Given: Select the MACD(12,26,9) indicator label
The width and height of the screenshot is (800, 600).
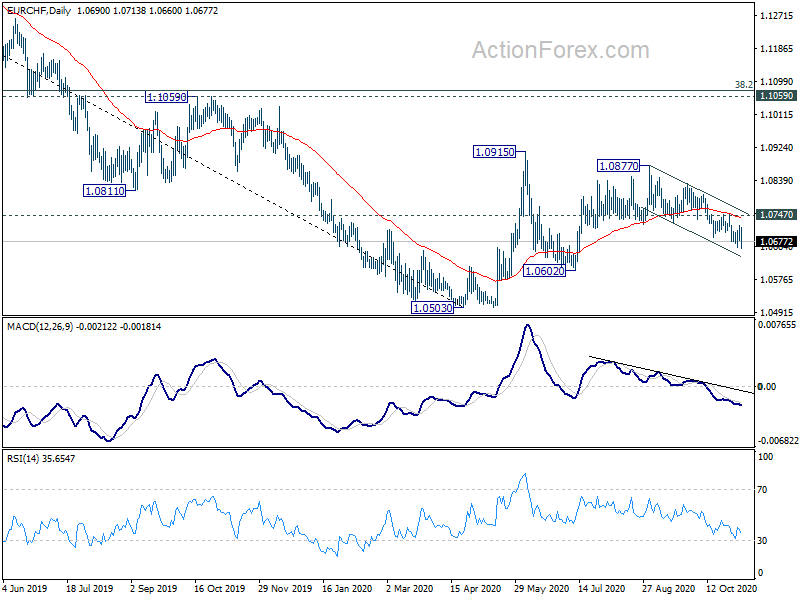Looking at the screenshot, I should (40, 327).
